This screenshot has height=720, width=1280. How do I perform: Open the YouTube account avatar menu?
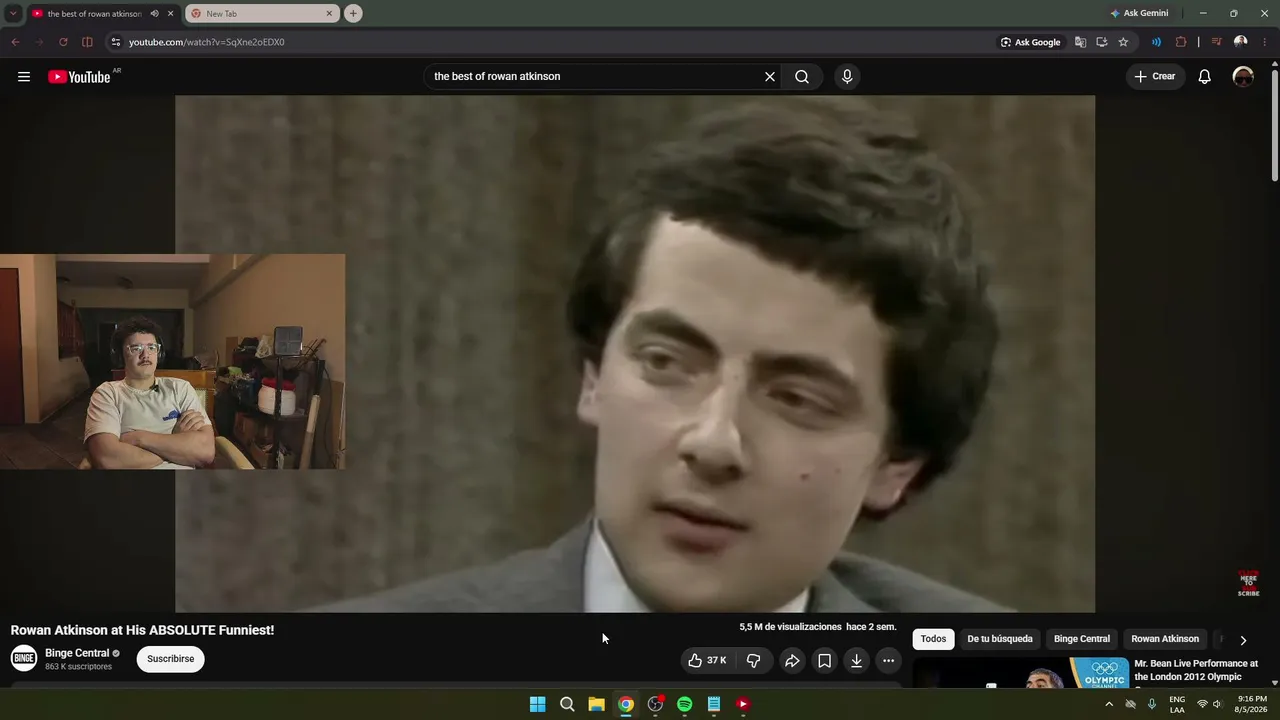(x=1243, y=77)
